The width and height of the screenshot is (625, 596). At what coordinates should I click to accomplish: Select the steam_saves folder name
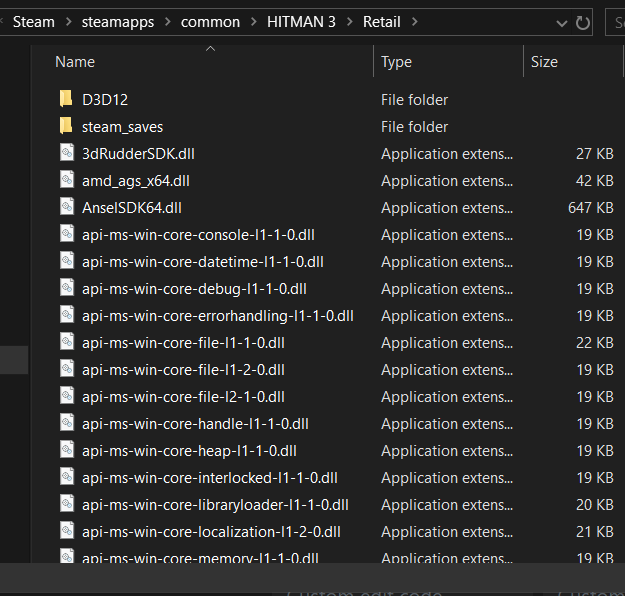coord(122,127)
